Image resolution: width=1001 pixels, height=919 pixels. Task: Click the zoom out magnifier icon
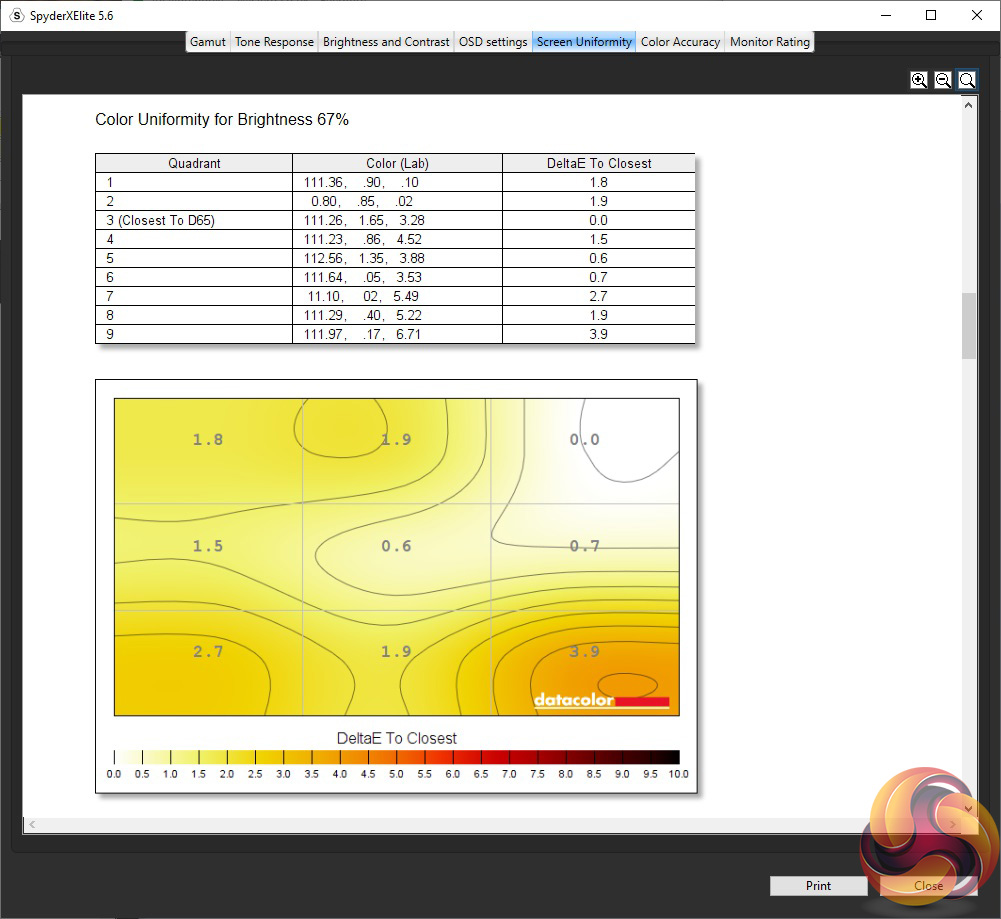point(943,80)
